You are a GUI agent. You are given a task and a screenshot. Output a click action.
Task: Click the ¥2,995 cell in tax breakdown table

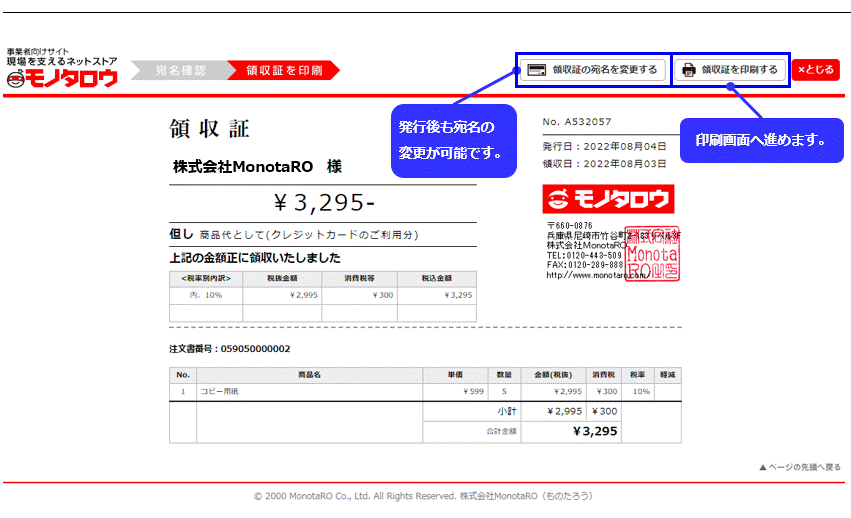tap(282, 295)
